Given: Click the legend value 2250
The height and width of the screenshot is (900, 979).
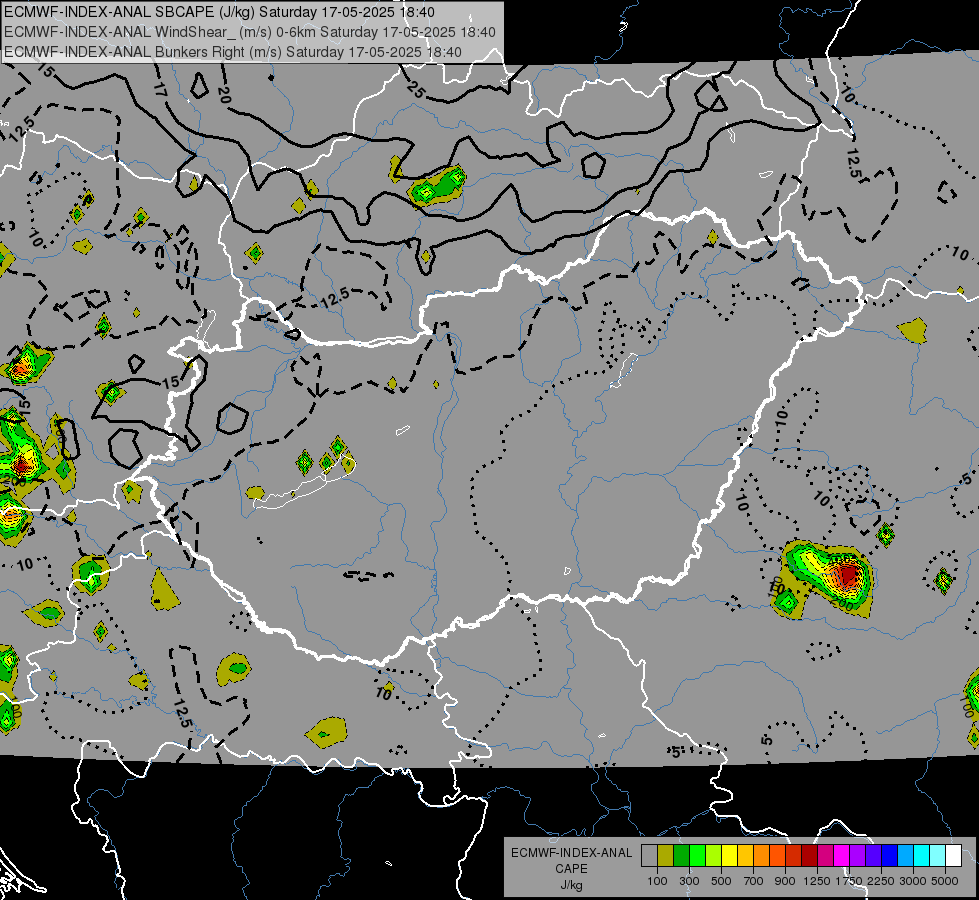Looking at the screenshot, I should pyautogui.click(x=881, y=881).
